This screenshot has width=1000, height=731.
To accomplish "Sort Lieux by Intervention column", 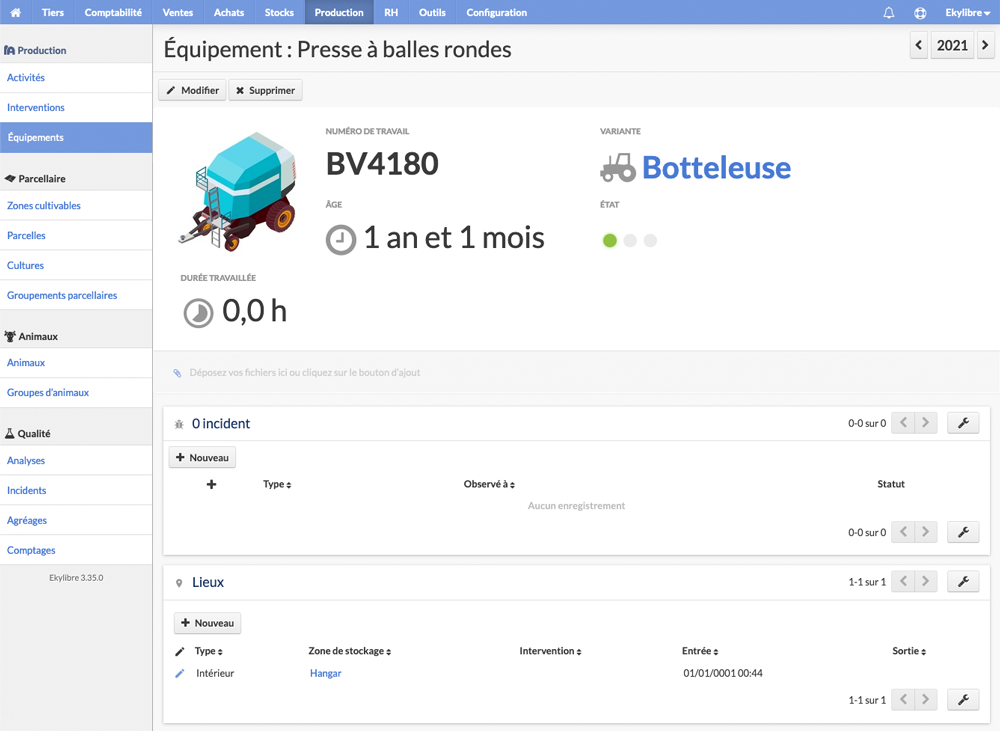I will tap(550, 651).
